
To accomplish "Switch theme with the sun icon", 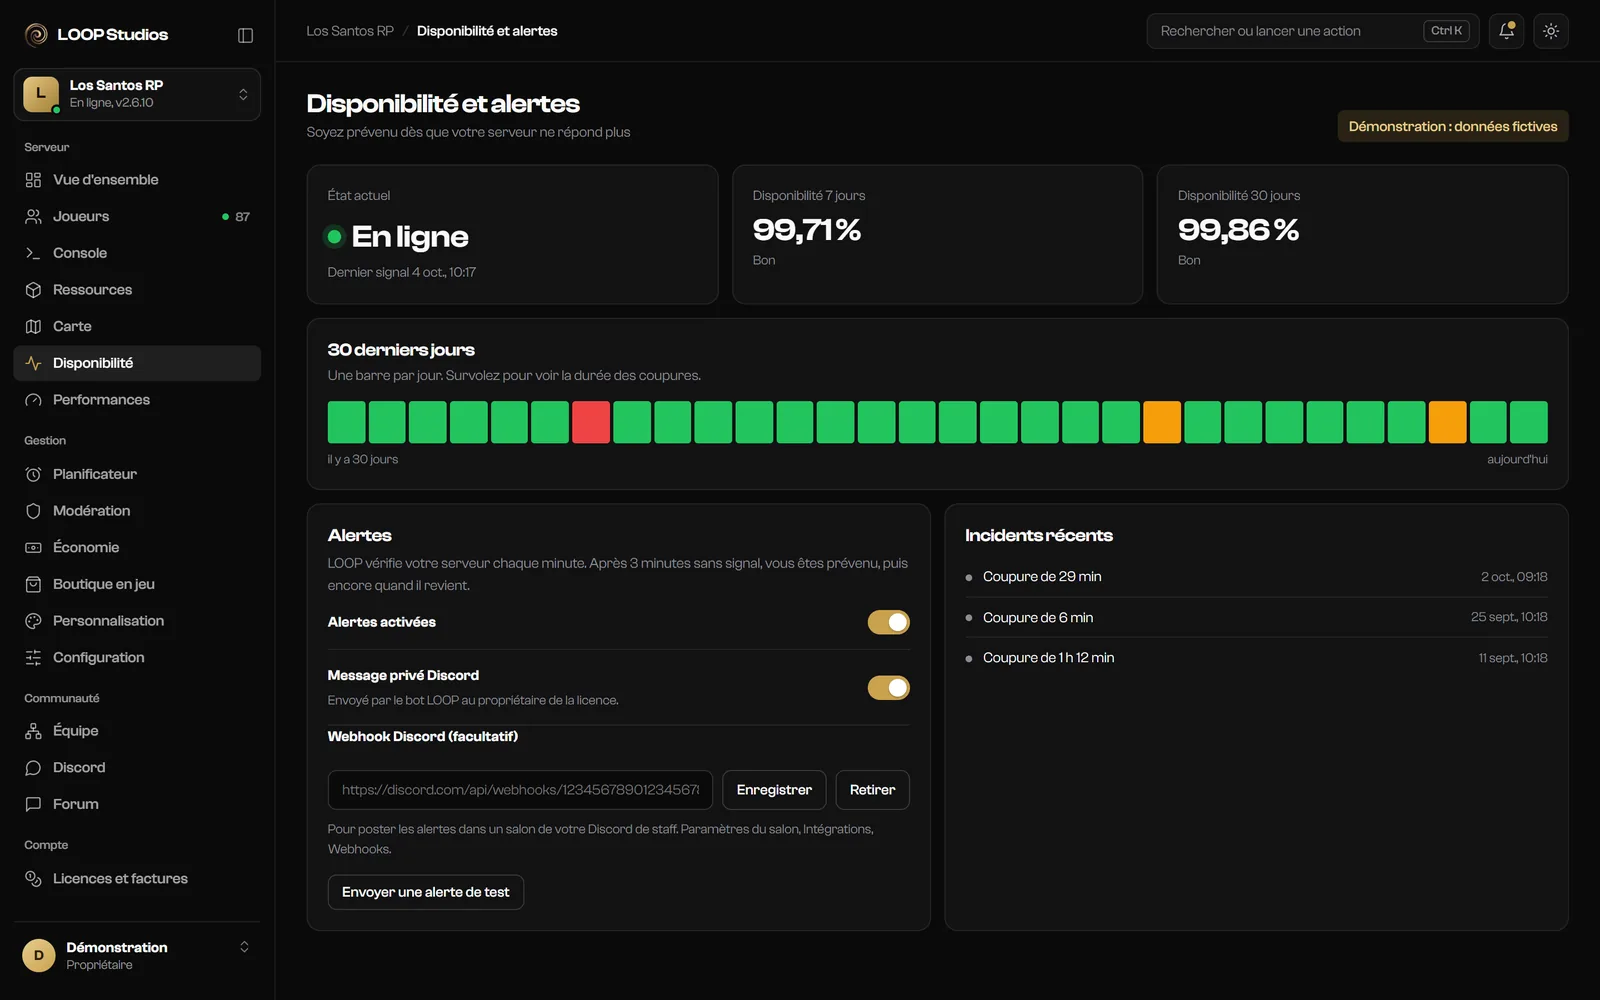I will click(1551, 31).
